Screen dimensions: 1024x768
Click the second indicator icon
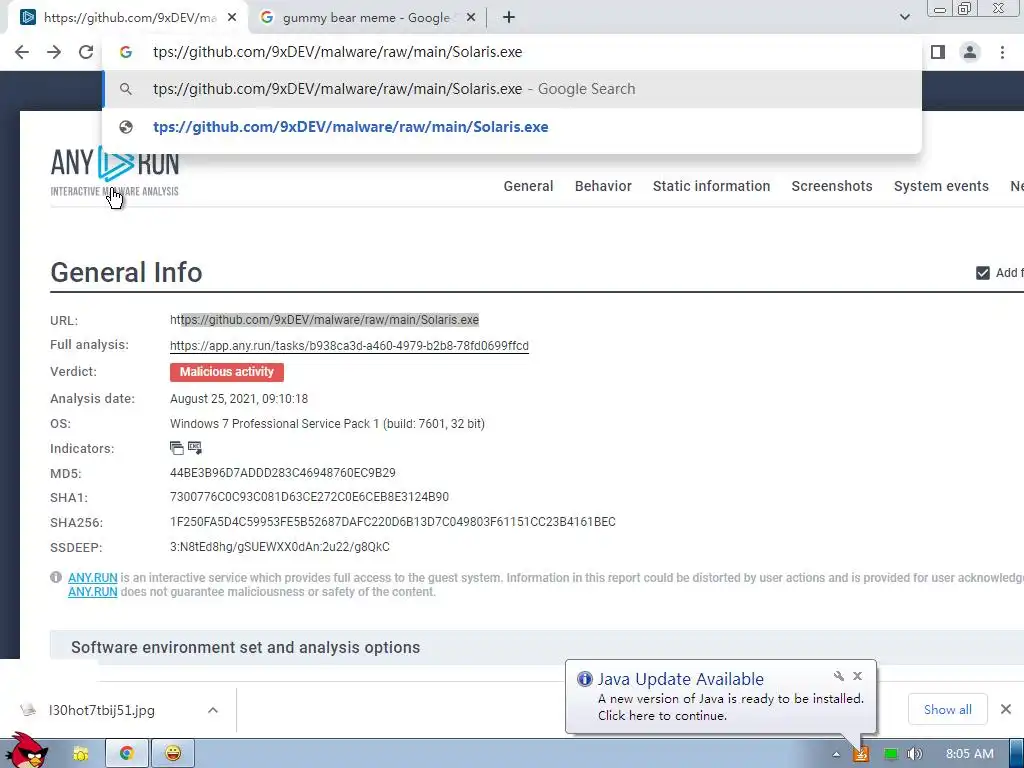[195, 448]
